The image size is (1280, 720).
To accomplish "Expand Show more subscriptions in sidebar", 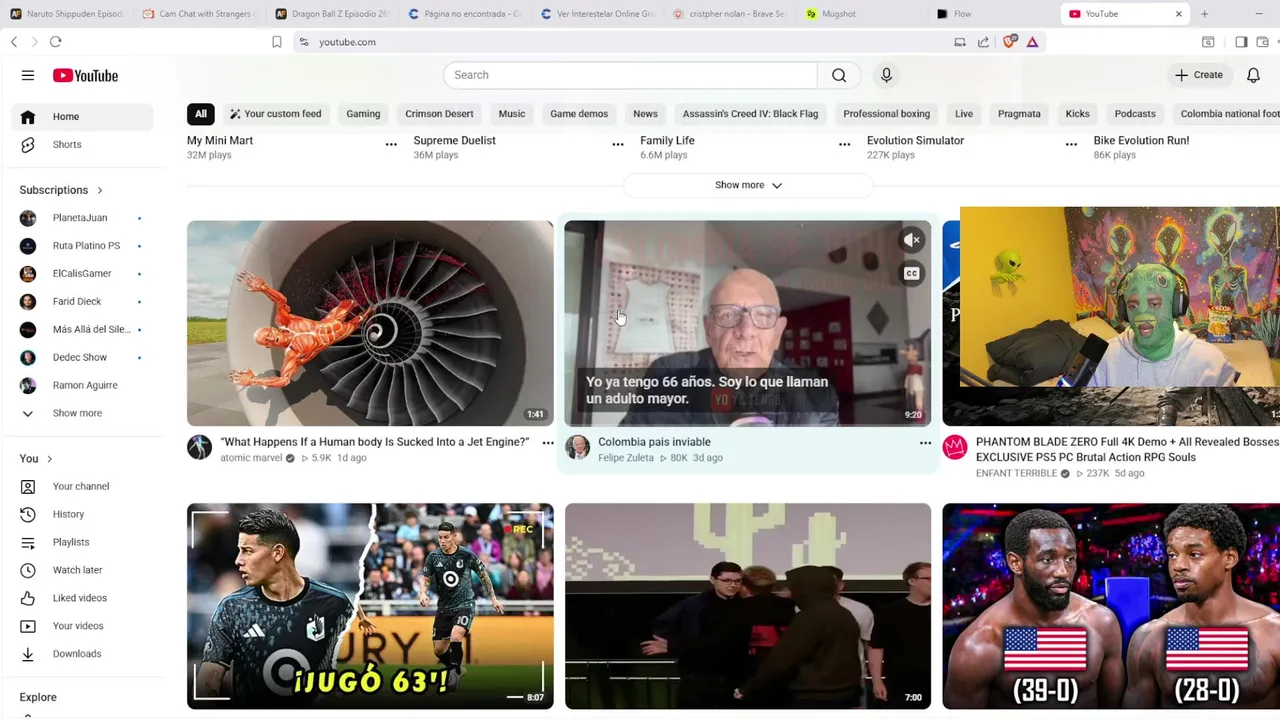I will (x=84, y=413).
